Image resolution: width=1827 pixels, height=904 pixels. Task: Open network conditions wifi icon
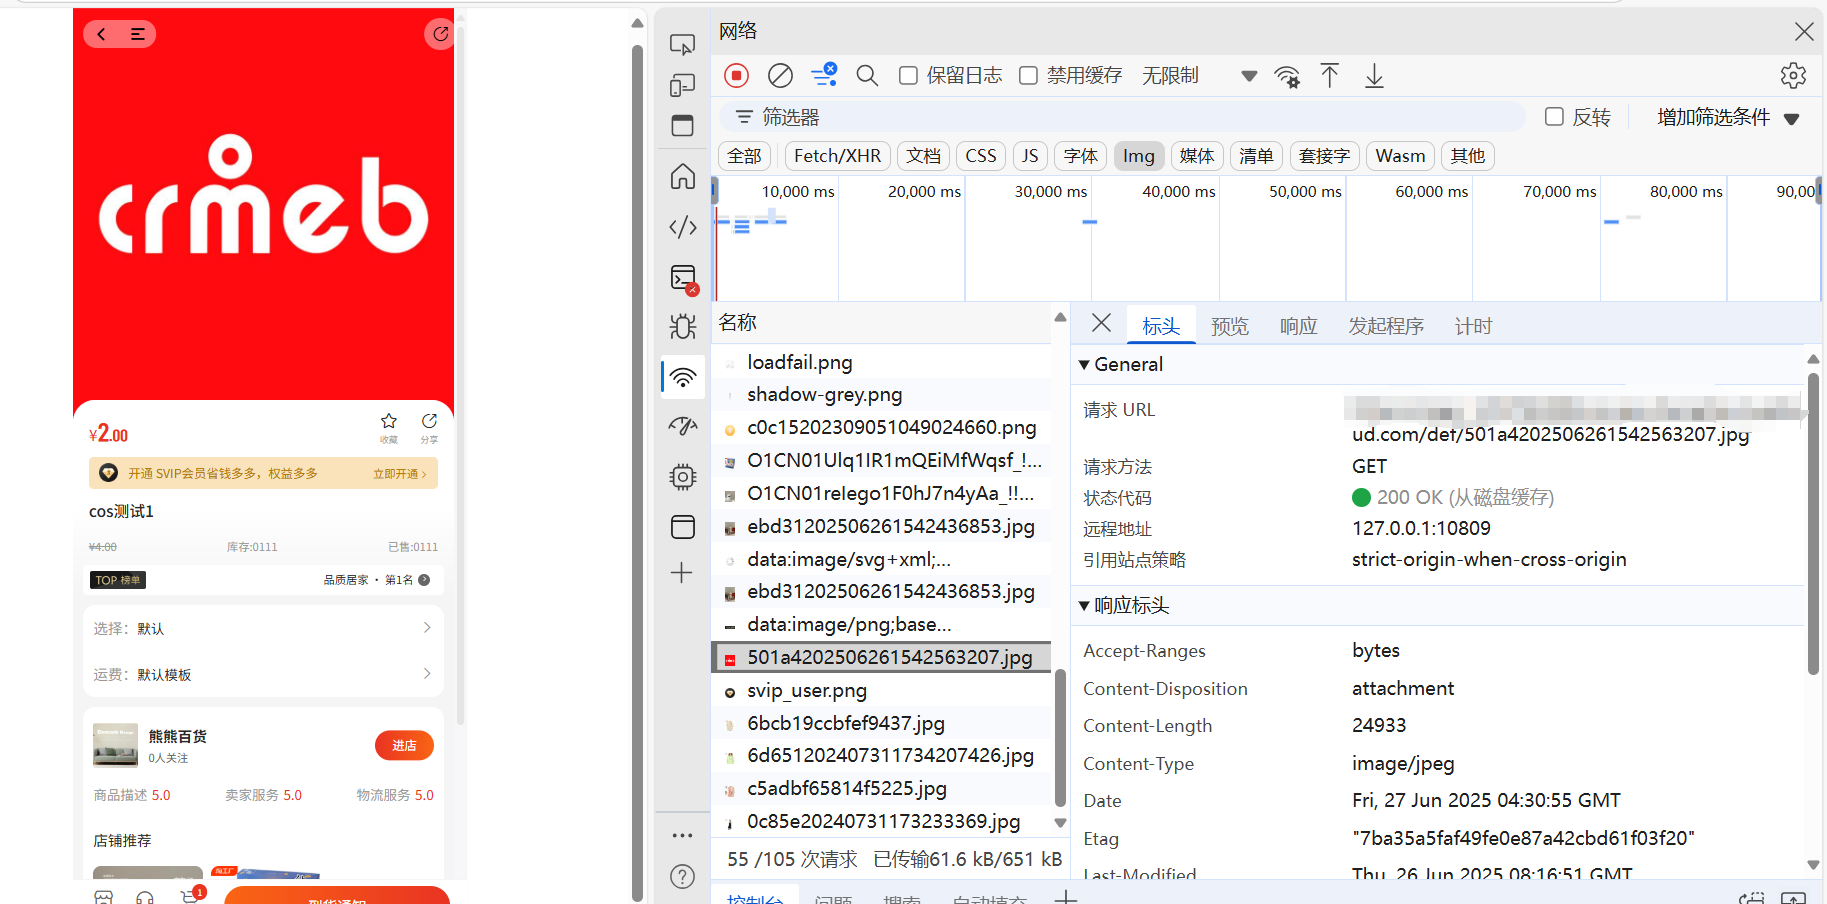pyautogui.click(x=1287, y=76)
